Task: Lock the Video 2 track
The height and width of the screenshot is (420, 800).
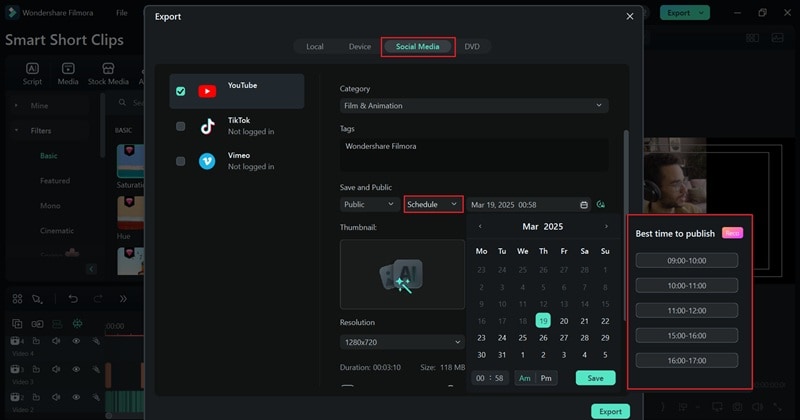Action: point(36,397)
